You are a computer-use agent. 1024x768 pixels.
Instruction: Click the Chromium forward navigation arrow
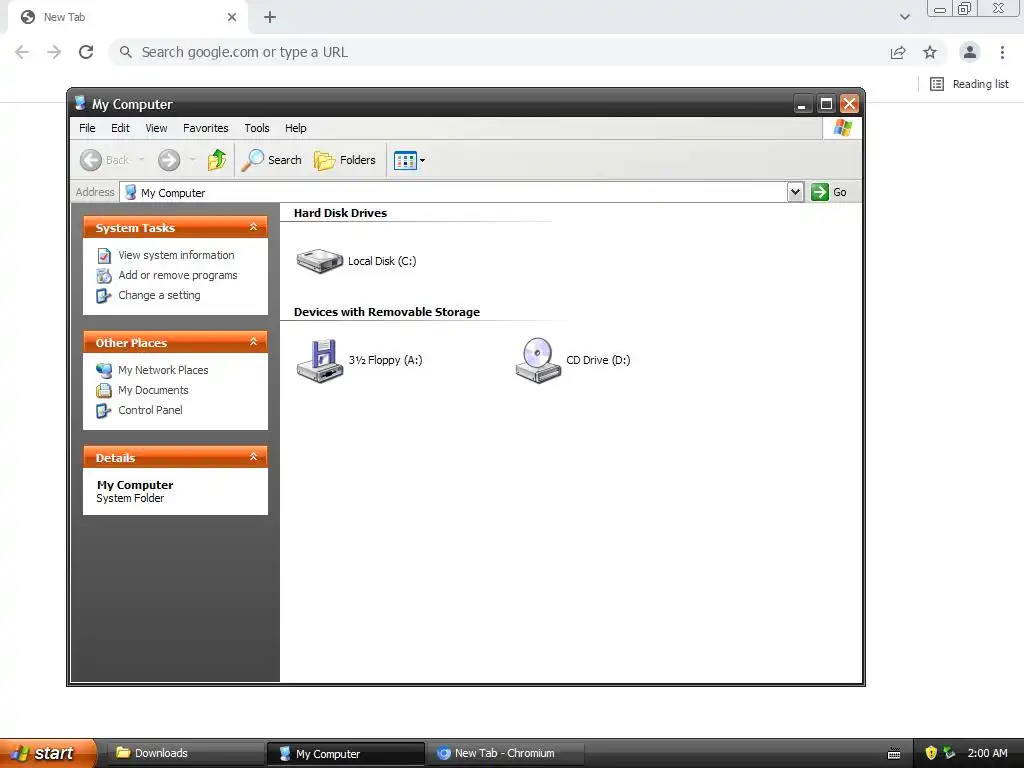point(54,52)
